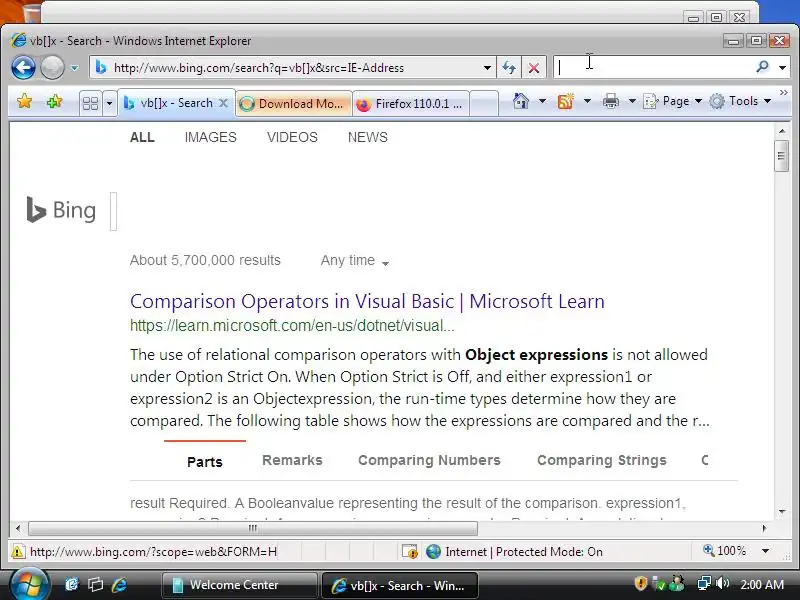The image size is (800, 600).
Task: Expand the Print options dropdown
Action: (632, 101)
